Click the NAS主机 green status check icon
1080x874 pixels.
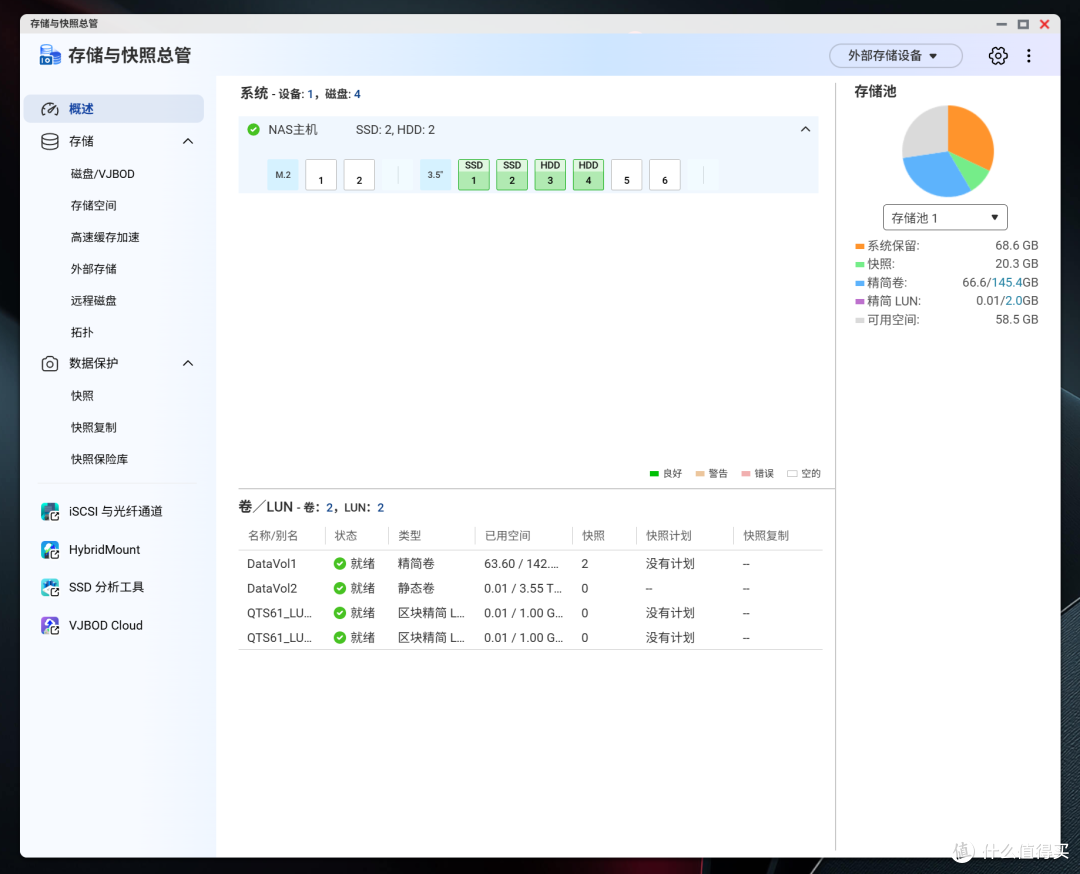click(x=253, y=129)
